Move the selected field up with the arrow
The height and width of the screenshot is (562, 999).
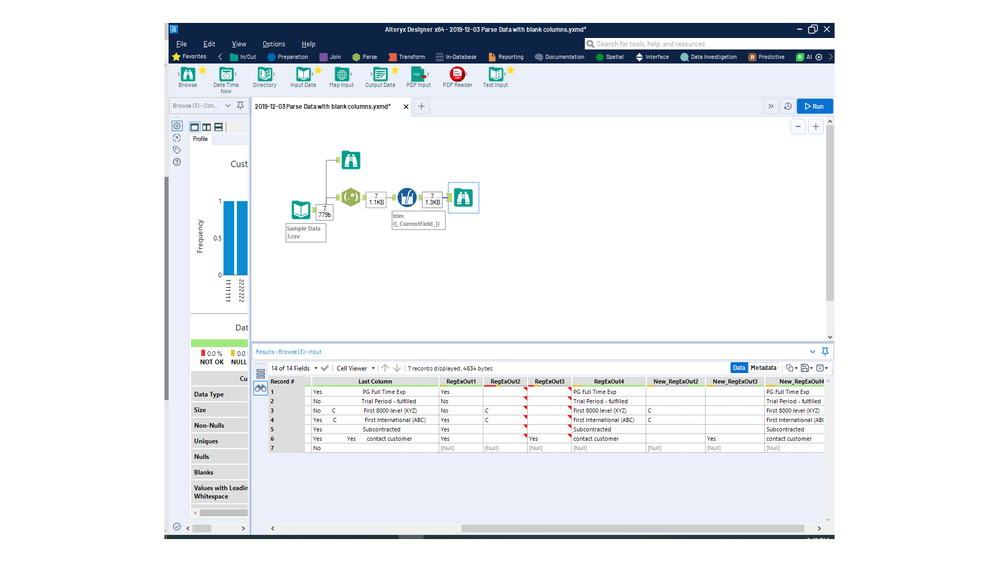pyautogui.click(x=385, y=368)
